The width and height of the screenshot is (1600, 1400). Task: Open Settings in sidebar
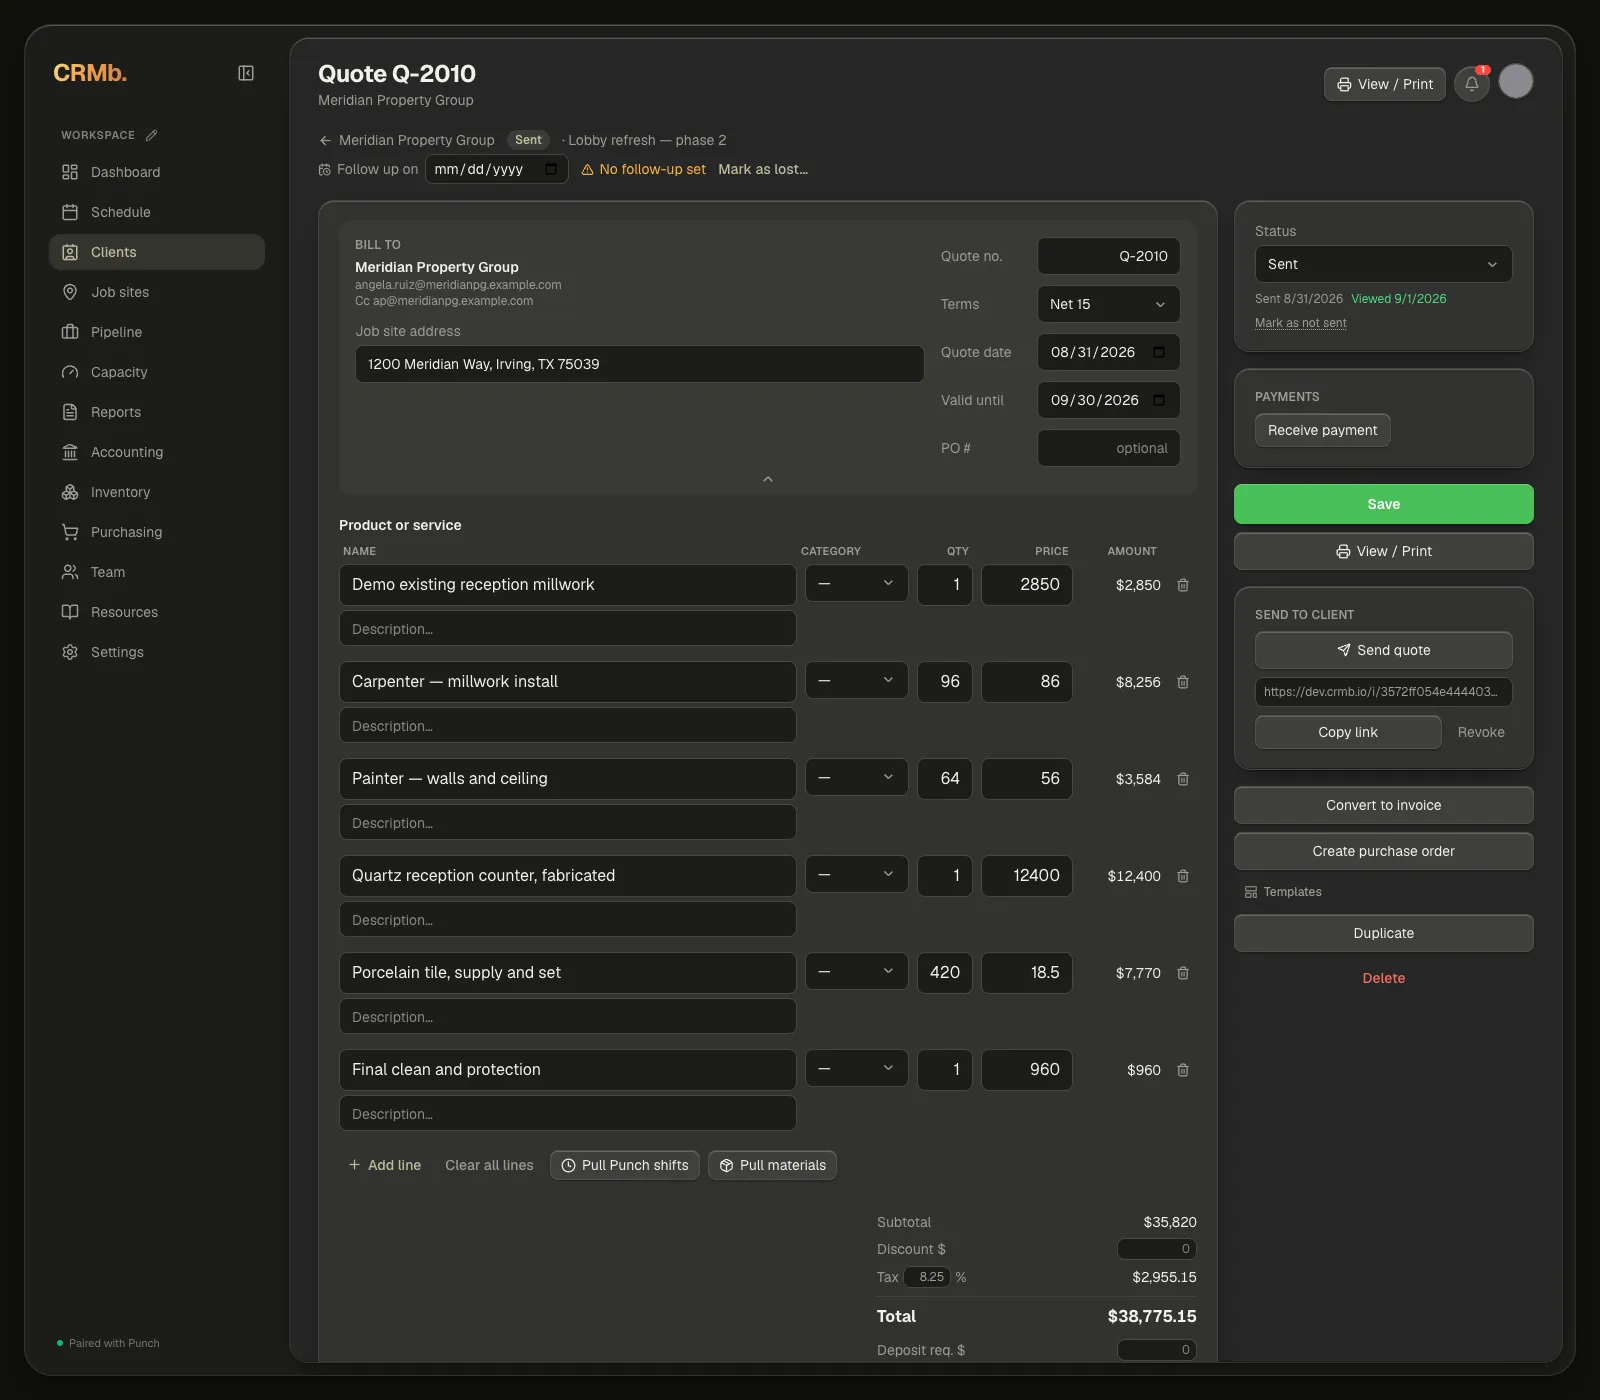157,652
